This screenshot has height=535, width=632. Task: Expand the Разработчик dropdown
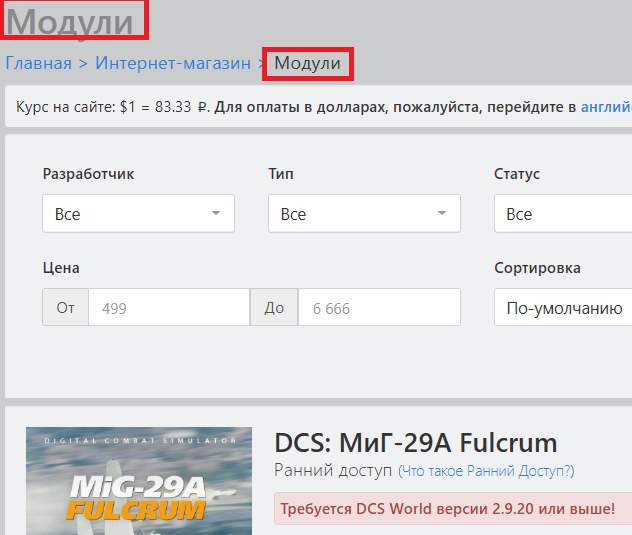click(138, 213)
